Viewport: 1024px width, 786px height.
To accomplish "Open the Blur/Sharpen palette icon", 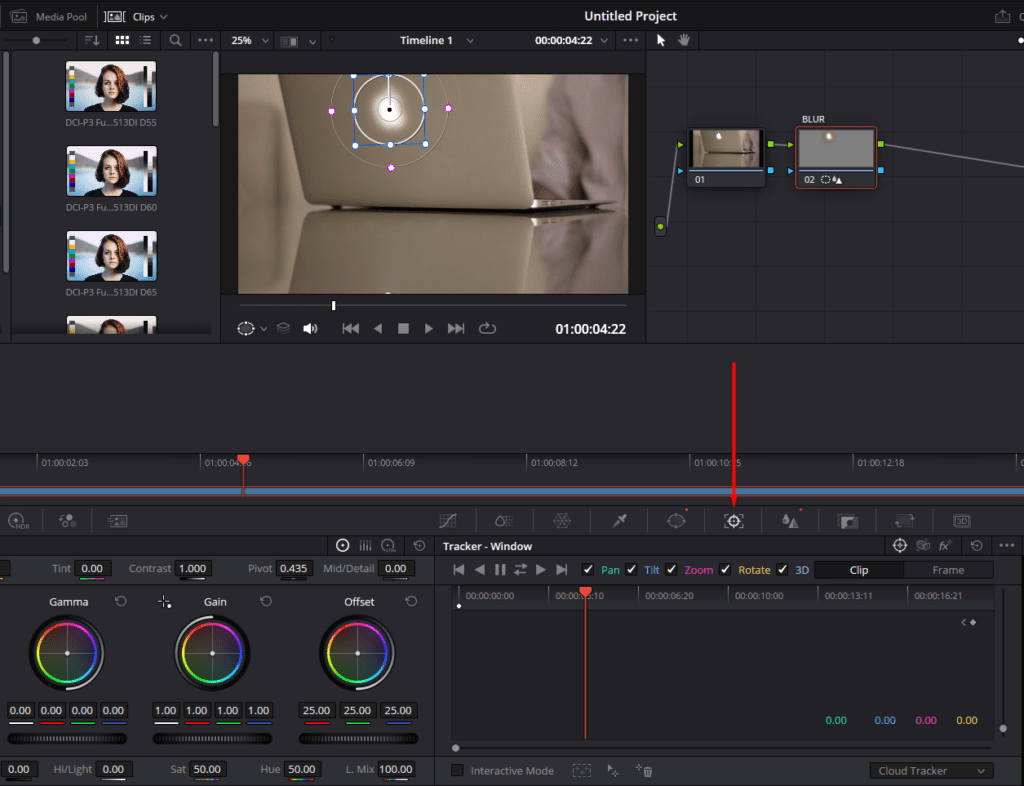I will click(791, 521).
